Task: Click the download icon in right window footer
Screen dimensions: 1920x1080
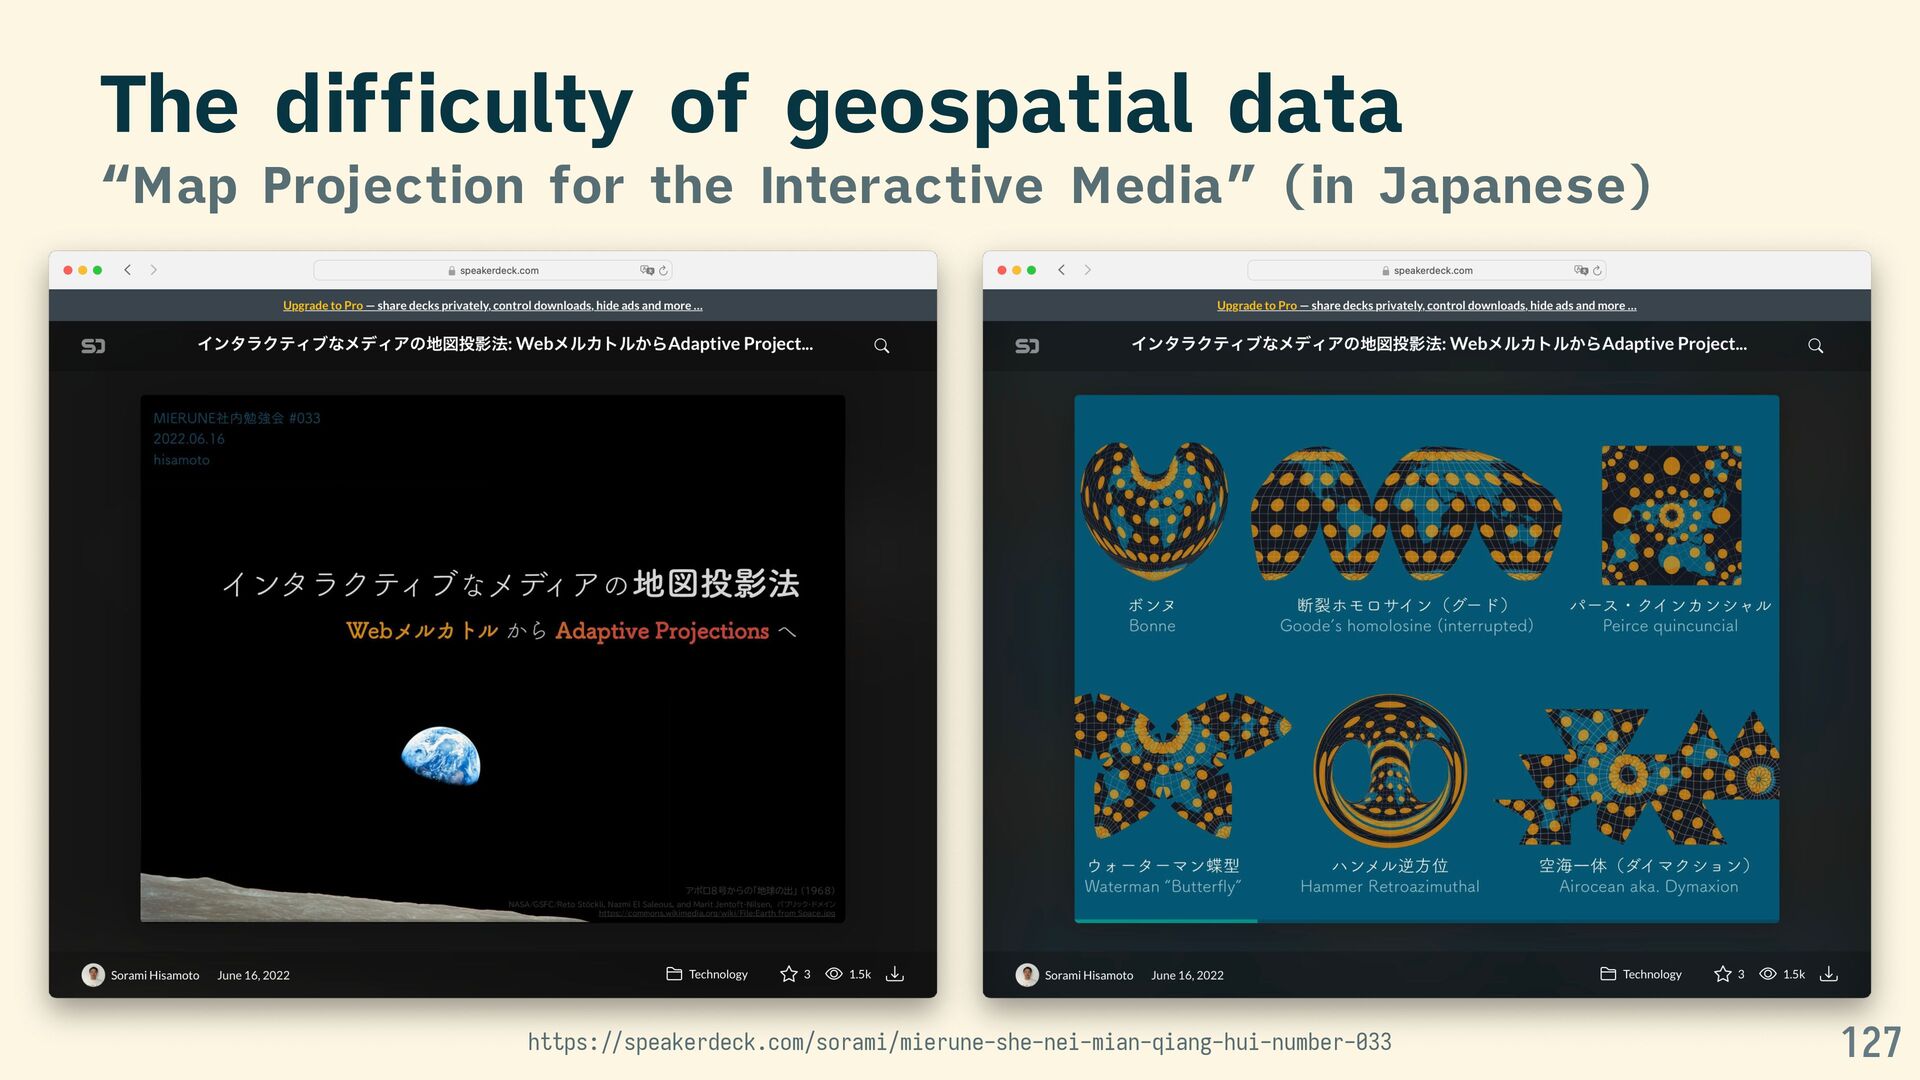Action: coord(1829,974)
